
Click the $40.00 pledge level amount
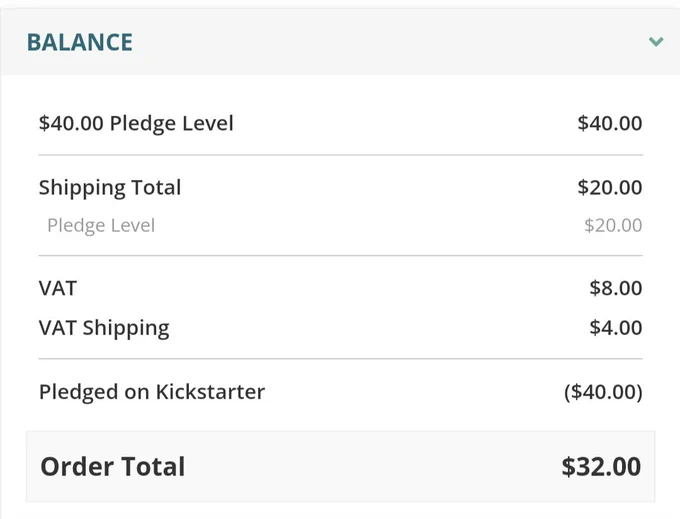pyautogui.click(x=610, y=123)
